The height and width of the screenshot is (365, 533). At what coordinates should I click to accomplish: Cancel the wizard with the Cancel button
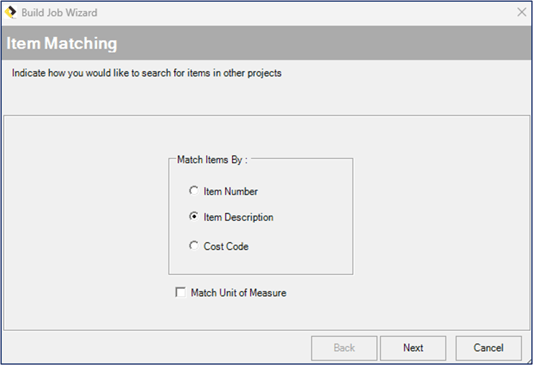[488, 348]
